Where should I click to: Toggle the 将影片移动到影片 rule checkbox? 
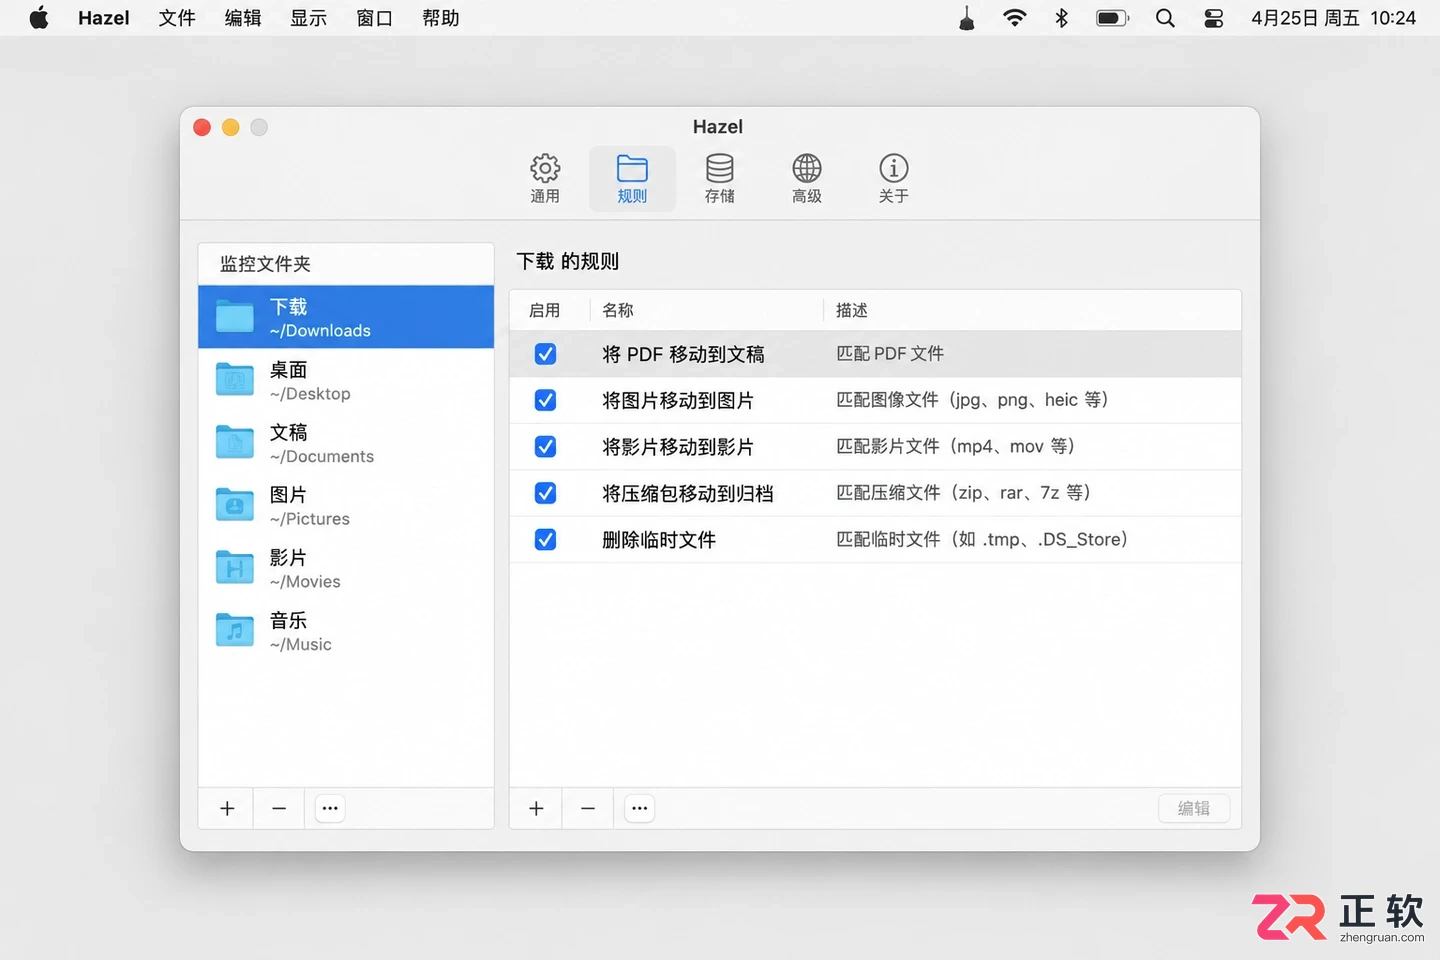pyautogui.click(x=545, y=447)
